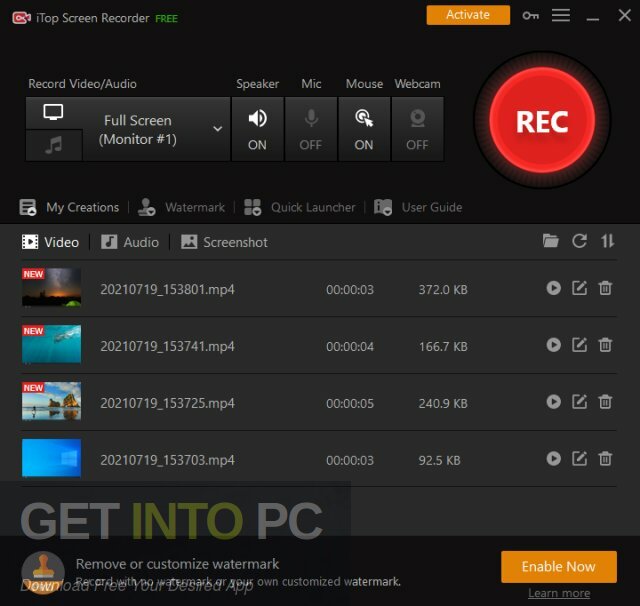Expand the Full Screen (Monitor #1) dropdown
Screen dimensions: 640x606
(x=218, y=129)
